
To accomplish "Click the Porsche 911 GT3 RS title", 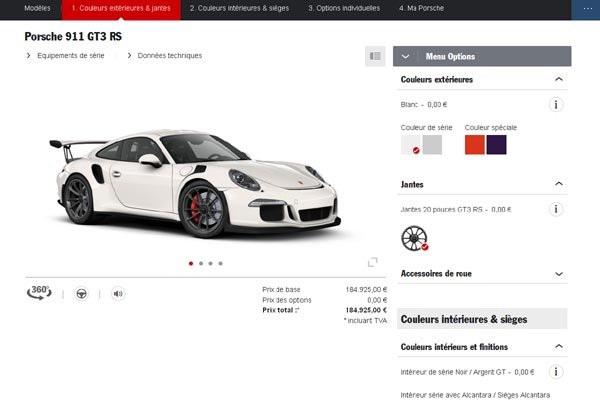I will click(x=73, y=36).
